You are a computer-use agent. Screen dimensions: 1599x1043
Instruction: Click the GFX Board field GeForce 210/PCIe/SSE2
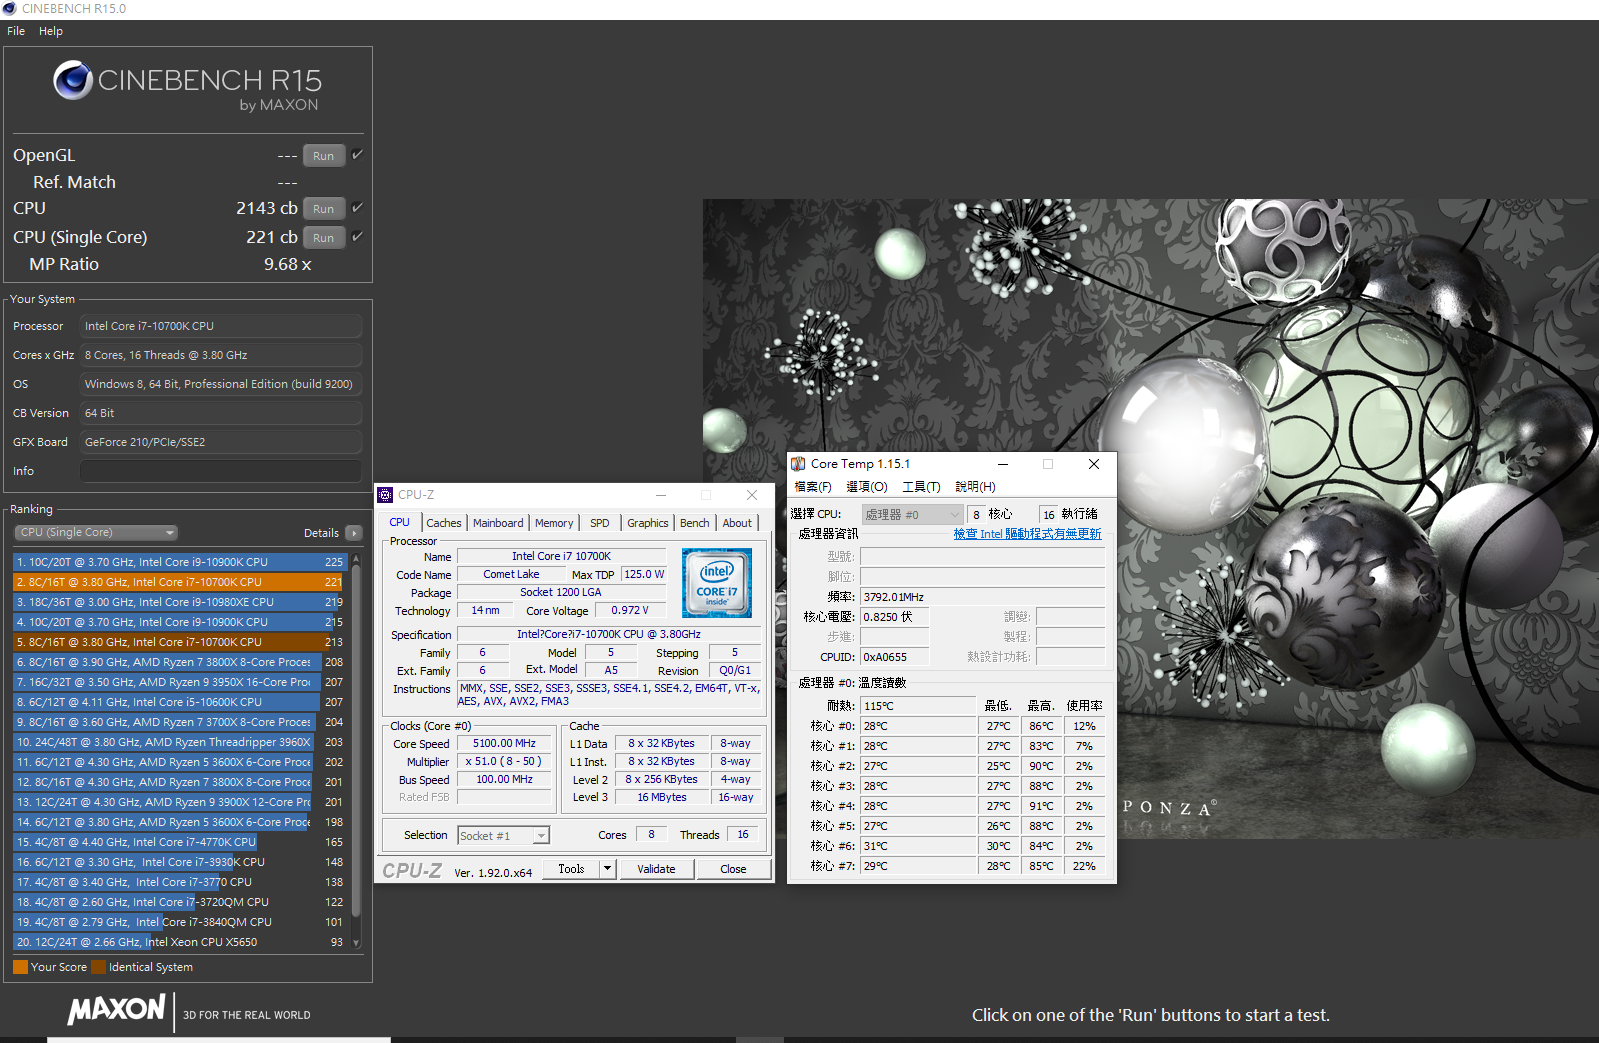point(221,442)
